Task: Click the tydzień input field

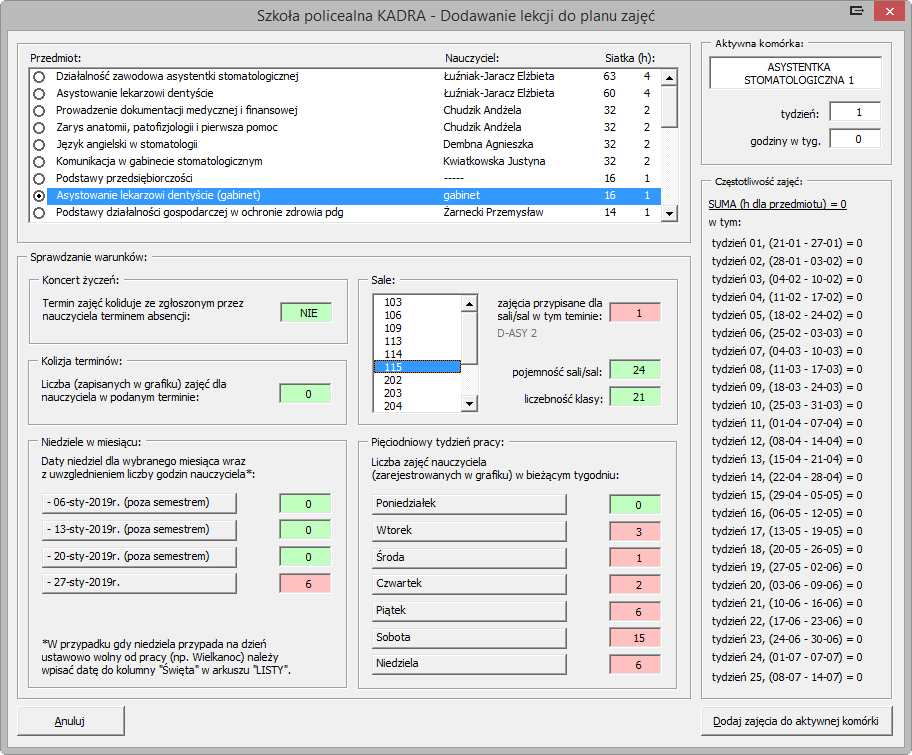Action: pos(855,113)
